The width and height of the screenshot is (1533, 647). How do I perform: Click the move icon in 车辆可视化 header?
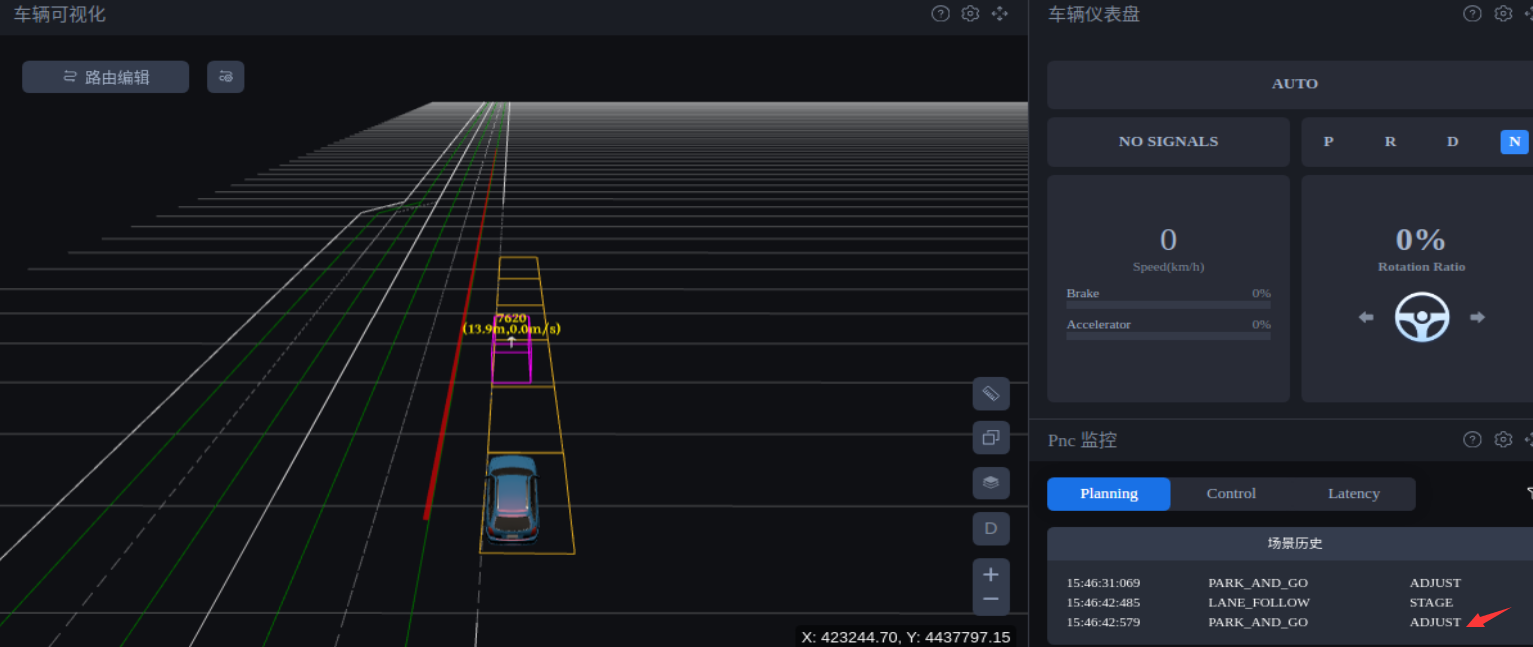click(x=1000, y=14)
